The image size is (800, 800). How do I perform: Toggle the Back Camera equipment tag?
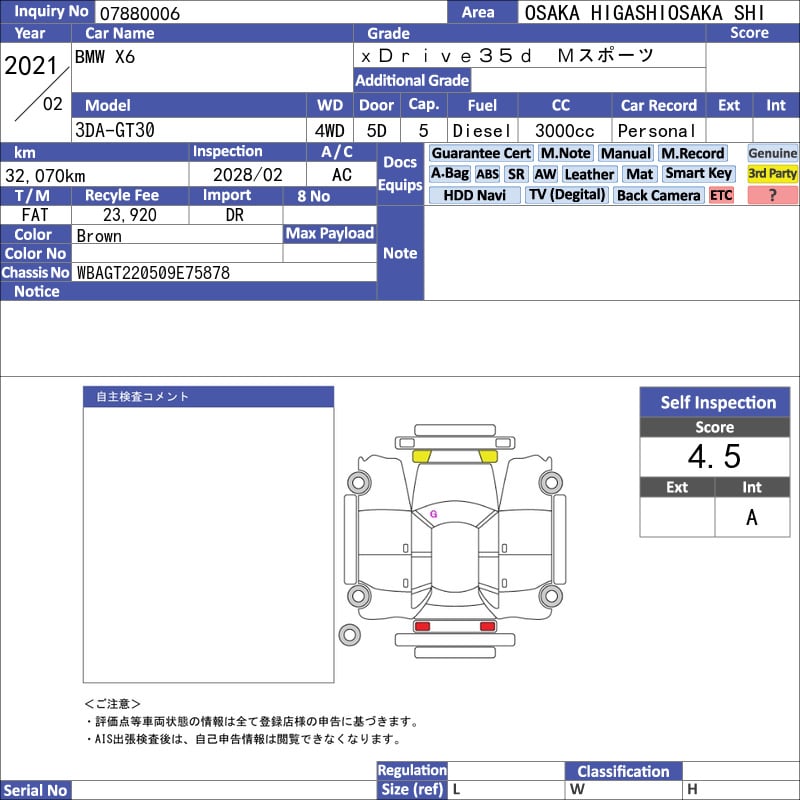(658, 195)
